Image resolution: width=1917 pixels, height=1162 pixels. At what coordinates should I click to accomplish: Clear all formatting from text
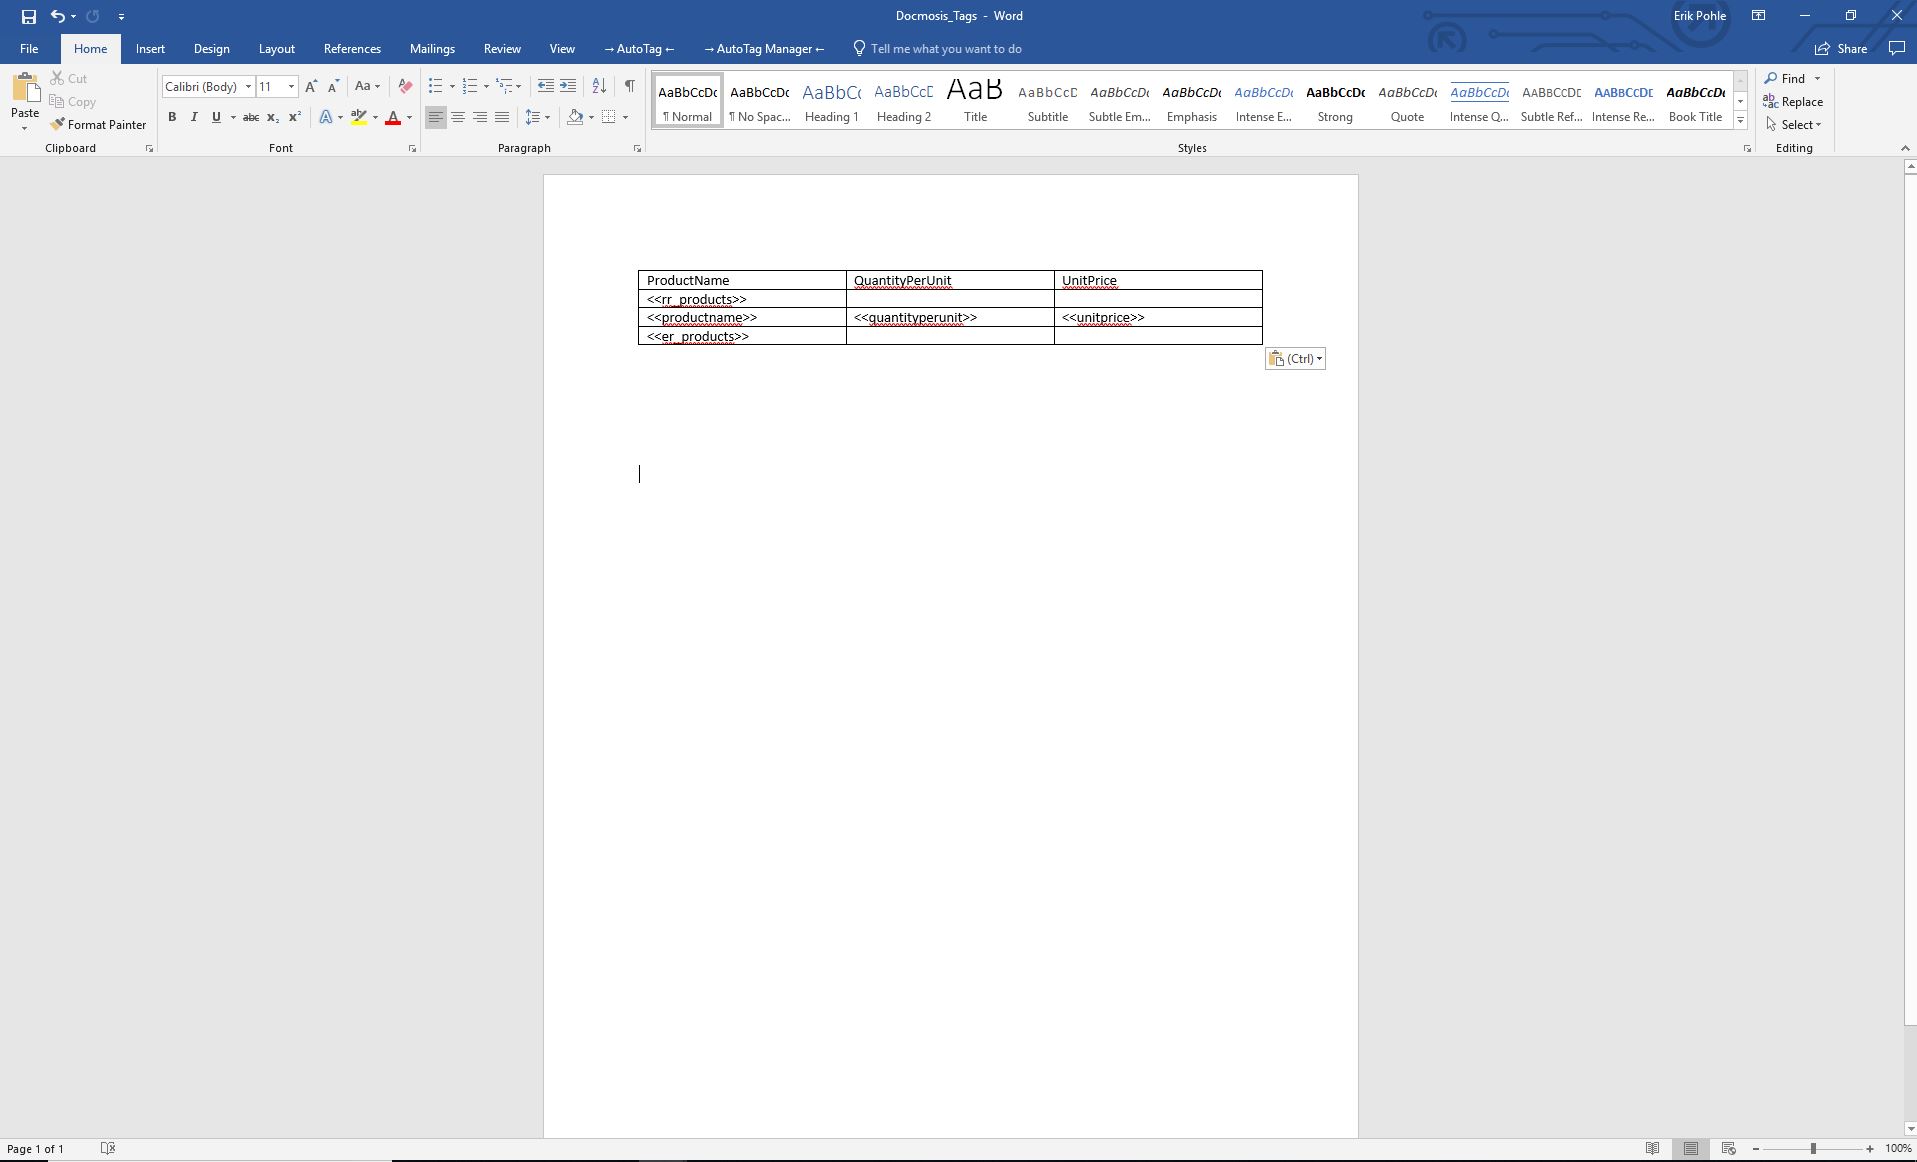pos(405,87)
